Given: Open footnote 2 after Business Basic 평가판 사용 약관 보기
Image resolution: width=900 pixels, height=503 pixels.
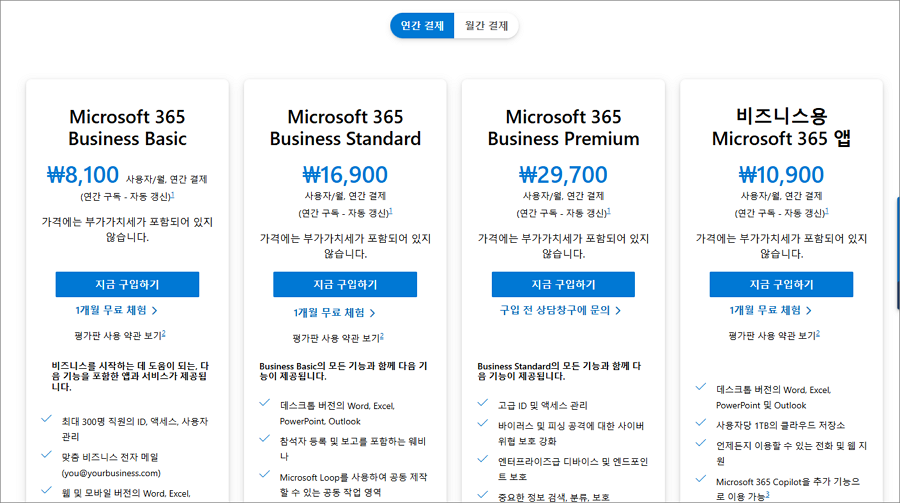Looking at the screenshot, I should (x=164, y=333).
